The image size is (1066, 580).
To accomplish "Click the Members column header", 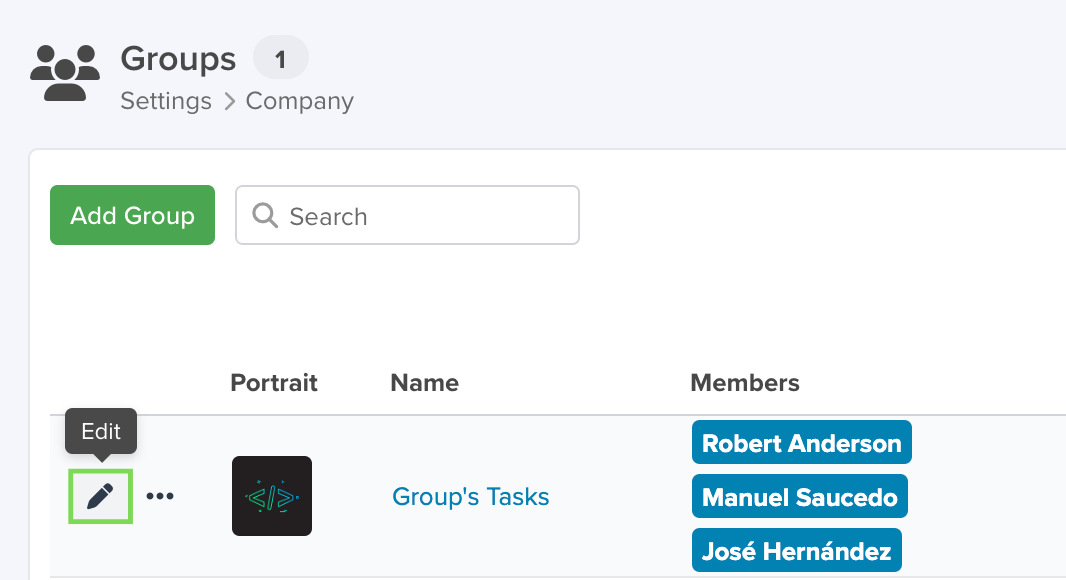I will [744, 382].
